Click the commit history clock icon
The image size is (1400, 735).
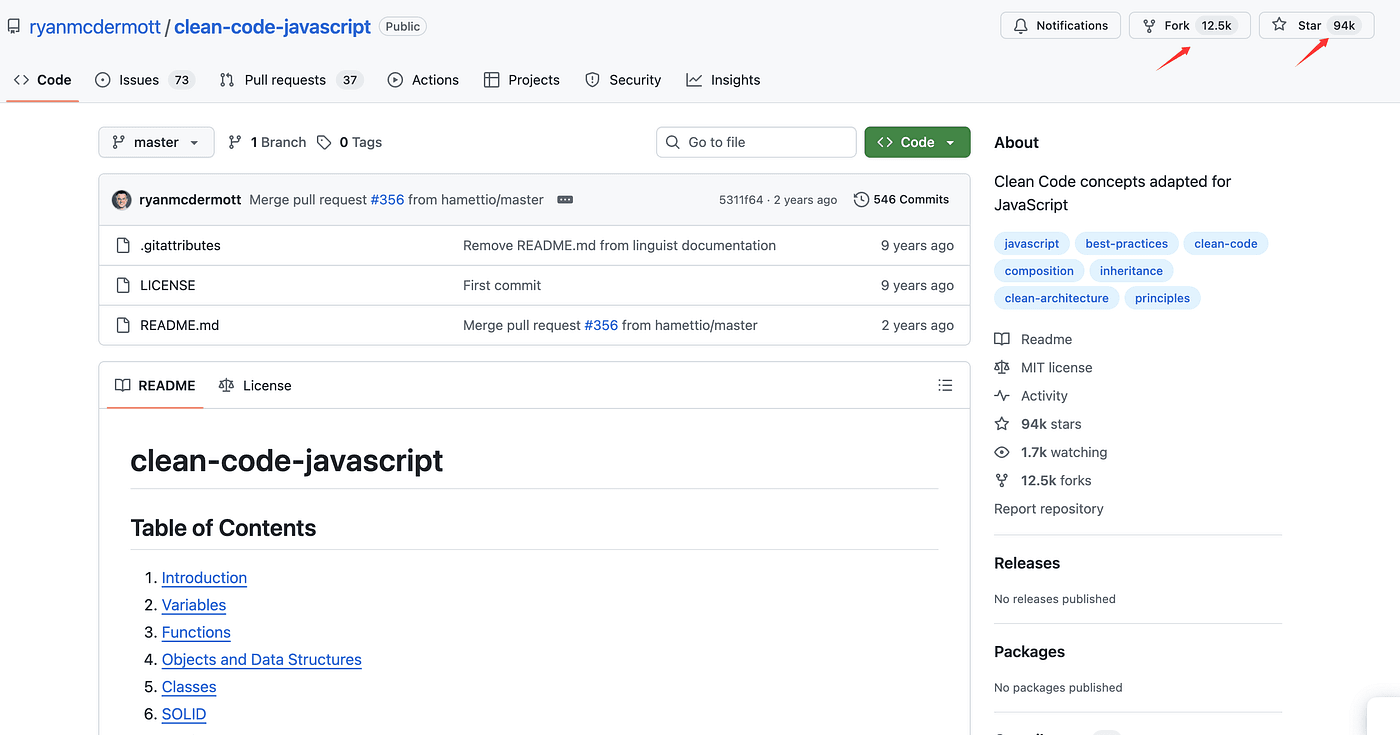pyautogui.click(x=861, y=200)
